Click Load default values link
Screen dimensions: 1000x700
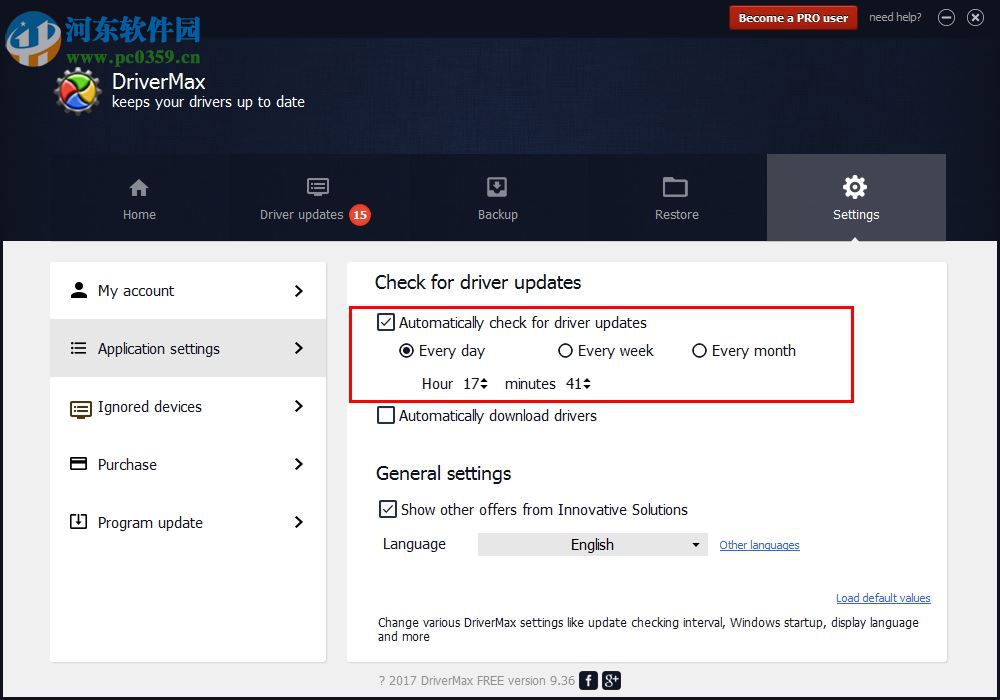pyautogui.click(x=883, y=598)
